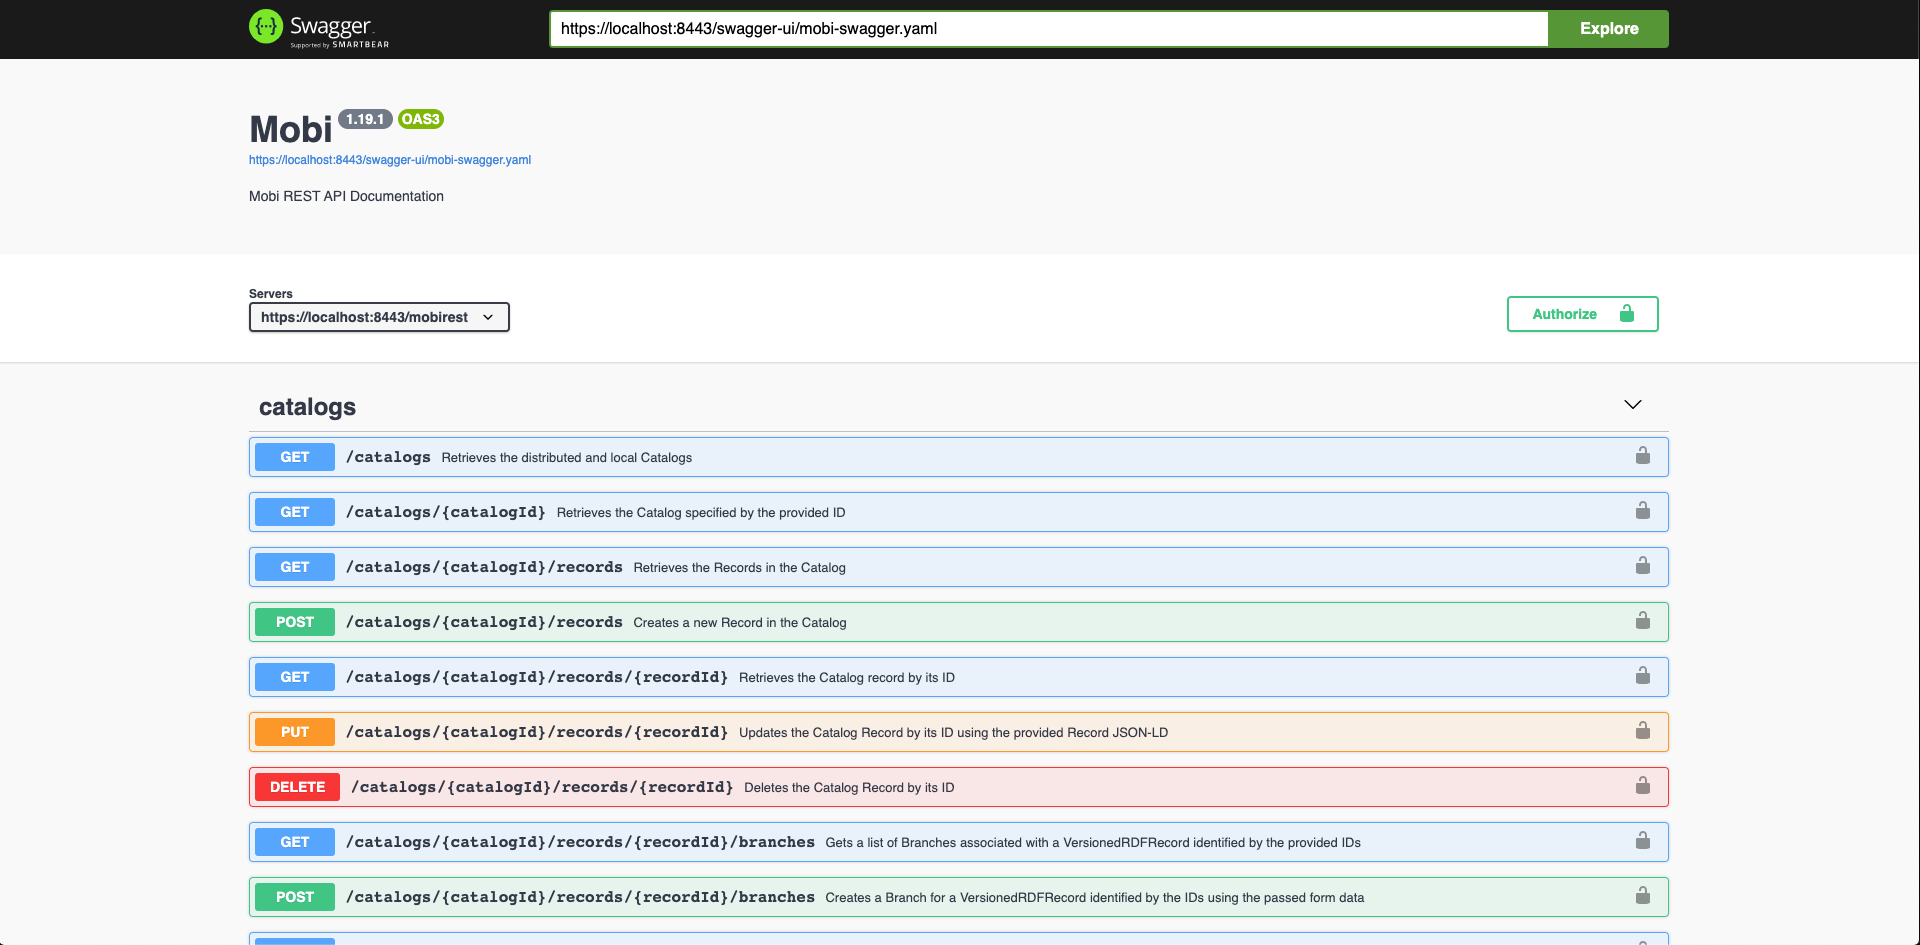1920x945 pixels.
Task: Select the catalogs section heading
Action: coord(307,406)
